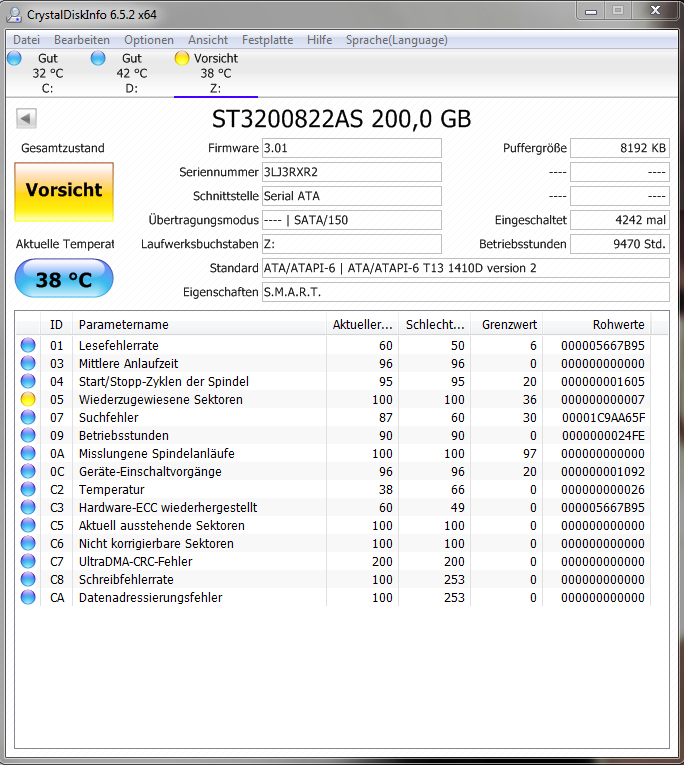Click status orb of Lesefehlerrate row
684x765 pixels.
pos(28,345)
